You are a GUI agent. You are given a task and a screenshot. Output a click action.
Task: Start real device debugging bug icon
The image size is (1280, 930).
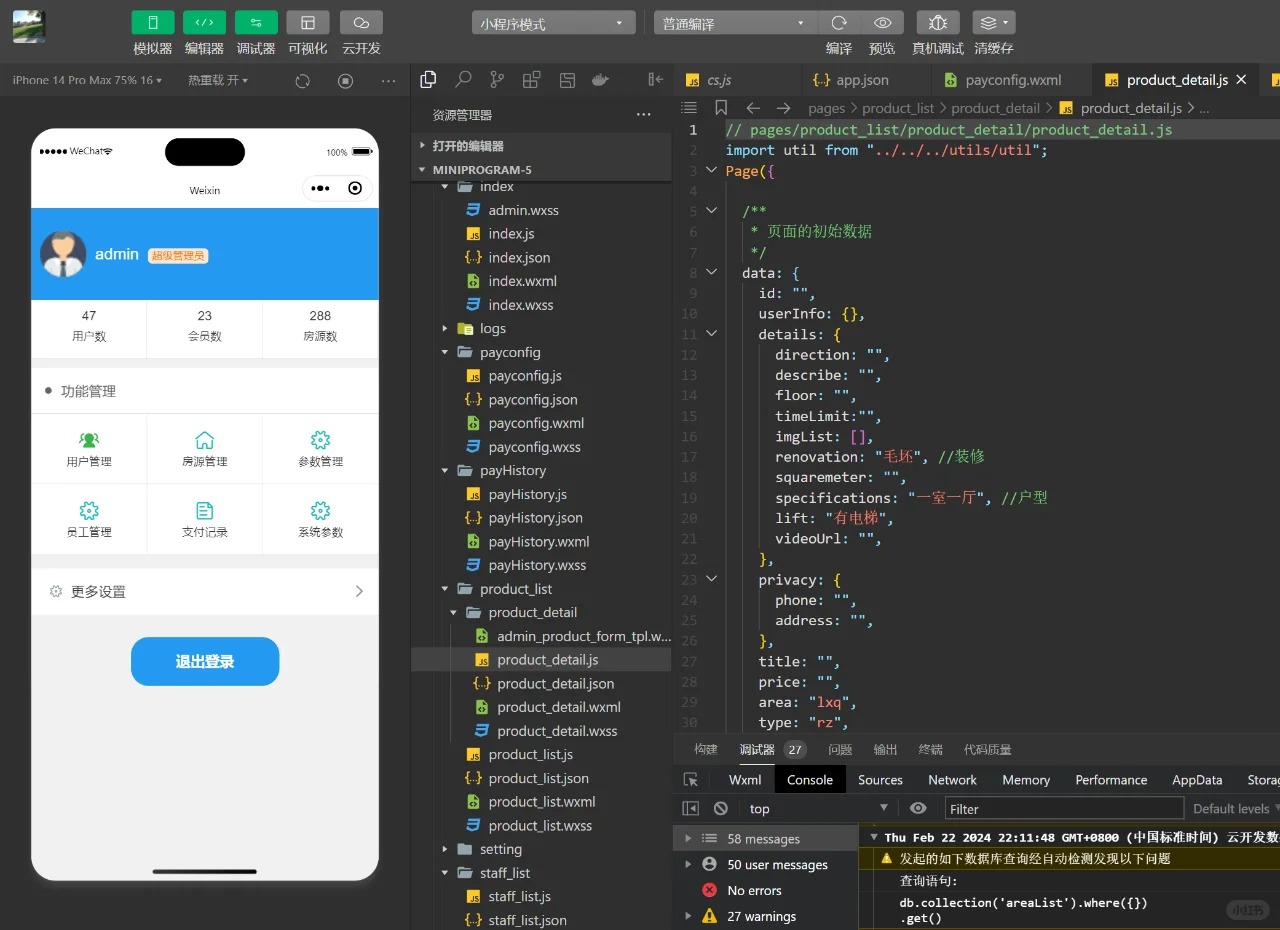pos(938,23)
